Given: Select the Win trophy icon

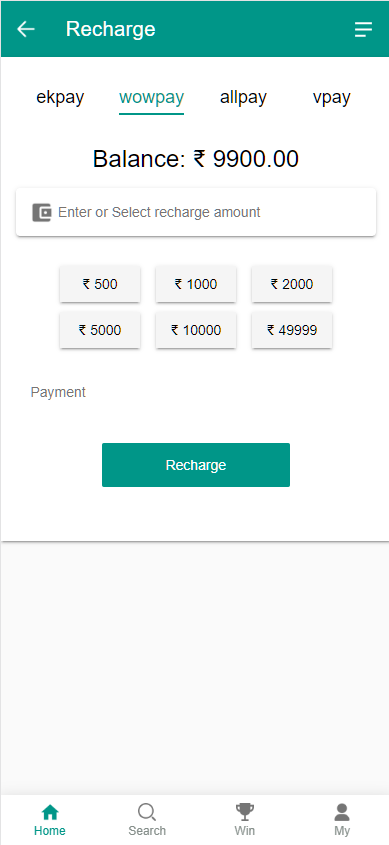Looking at the screenshot, I should [245, 811].
